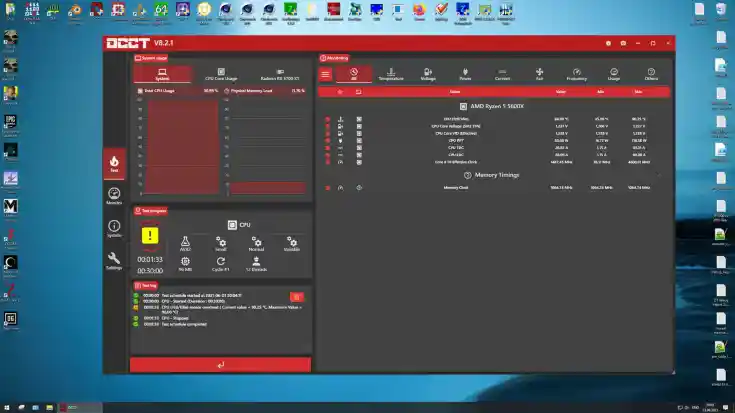Open the System info sidebar icon
The image size is (735, 413).
click(x=114, y=228)
